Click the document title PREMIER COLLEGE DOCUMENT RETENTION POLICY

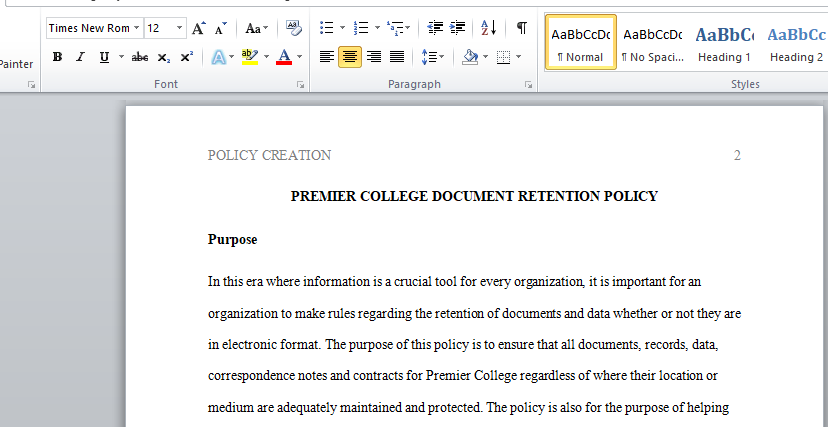474,196
